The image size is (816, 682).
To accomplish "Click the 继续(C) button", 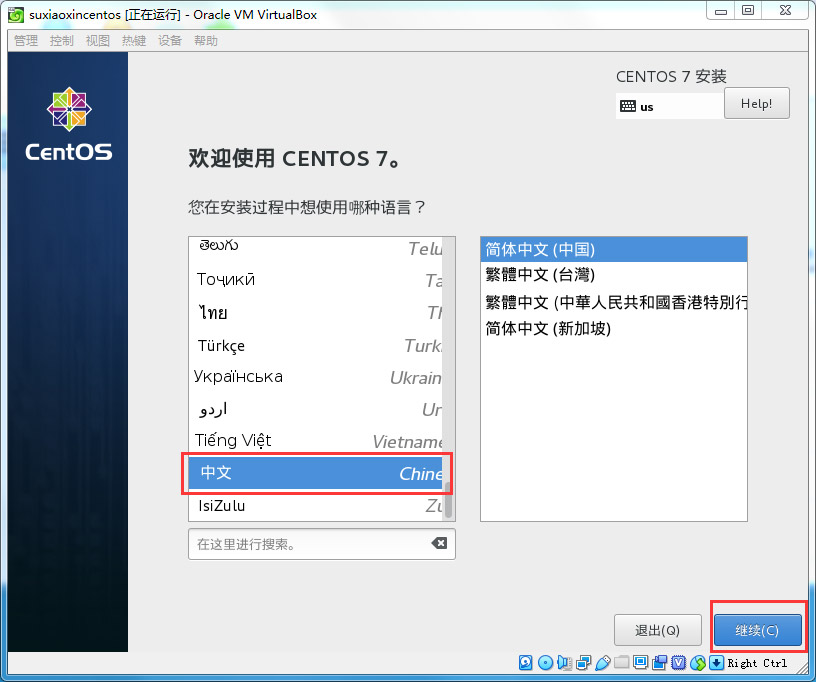I will 758,630.
